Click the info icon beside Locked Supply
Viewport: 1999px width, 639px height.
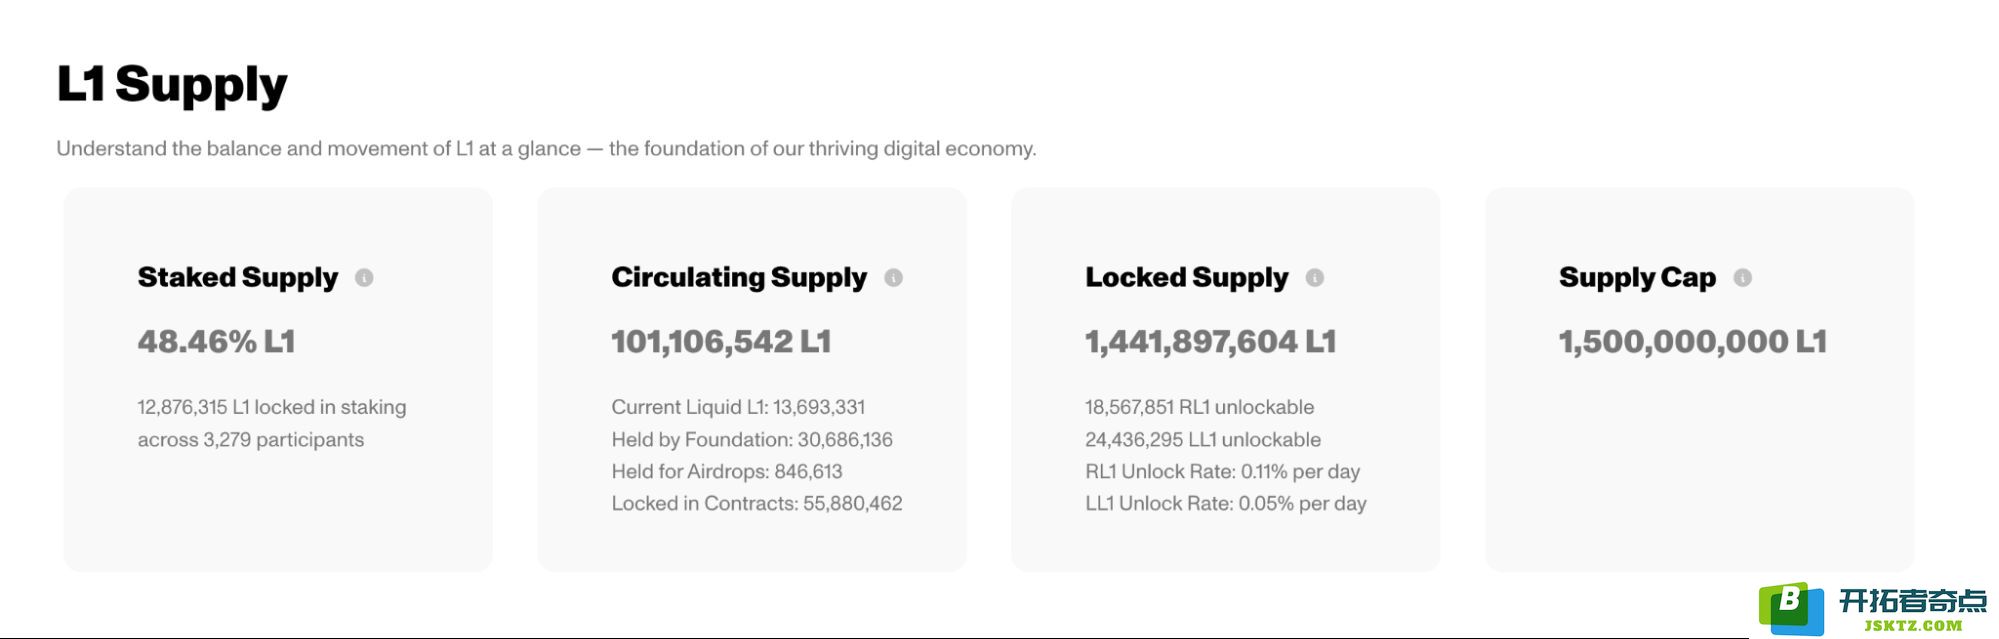click(1315, 278)
